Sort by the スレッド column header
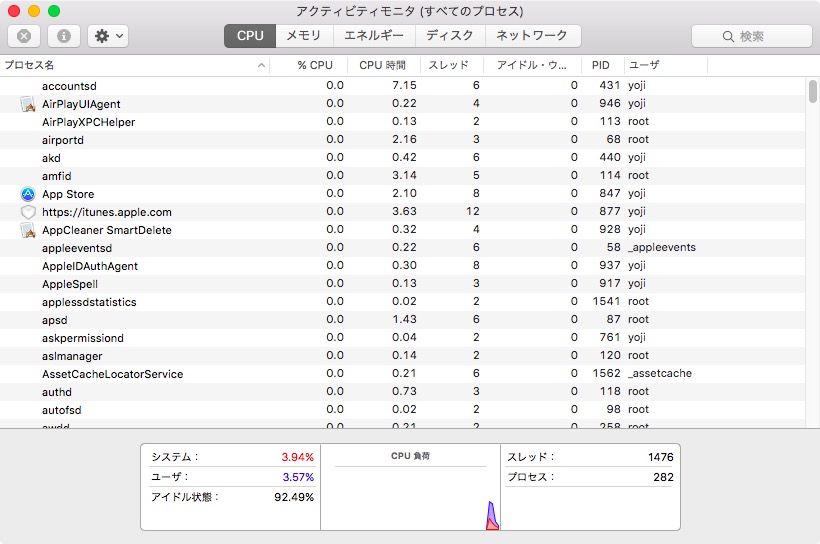820x544 pixels. coord(452,65)
